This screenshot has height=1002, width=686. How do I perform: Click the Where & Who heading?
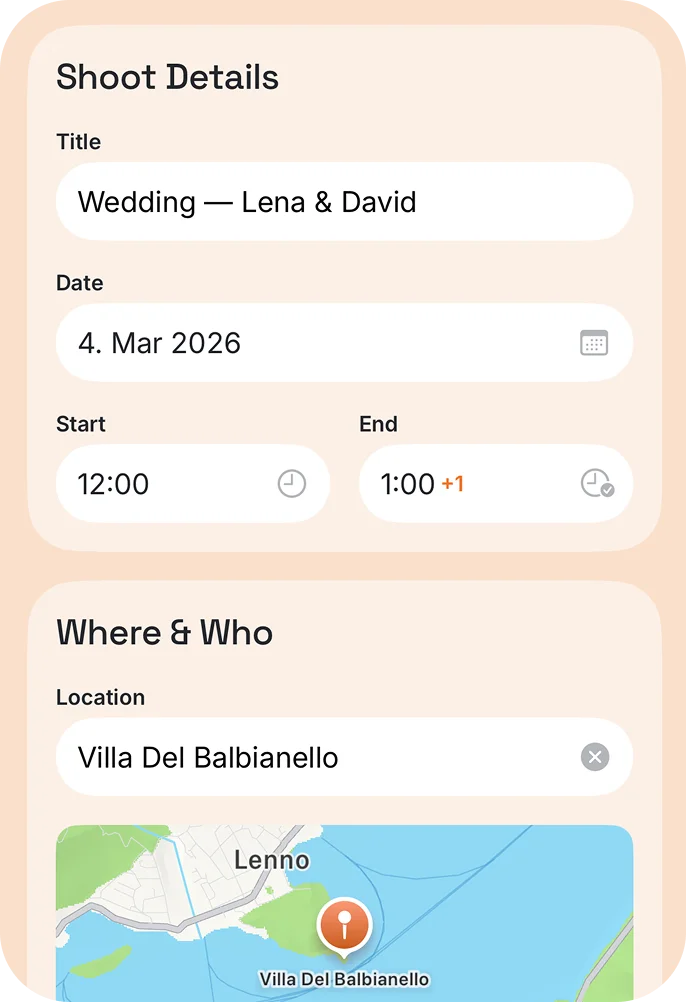pyautogui.click(x=164, y=633)
